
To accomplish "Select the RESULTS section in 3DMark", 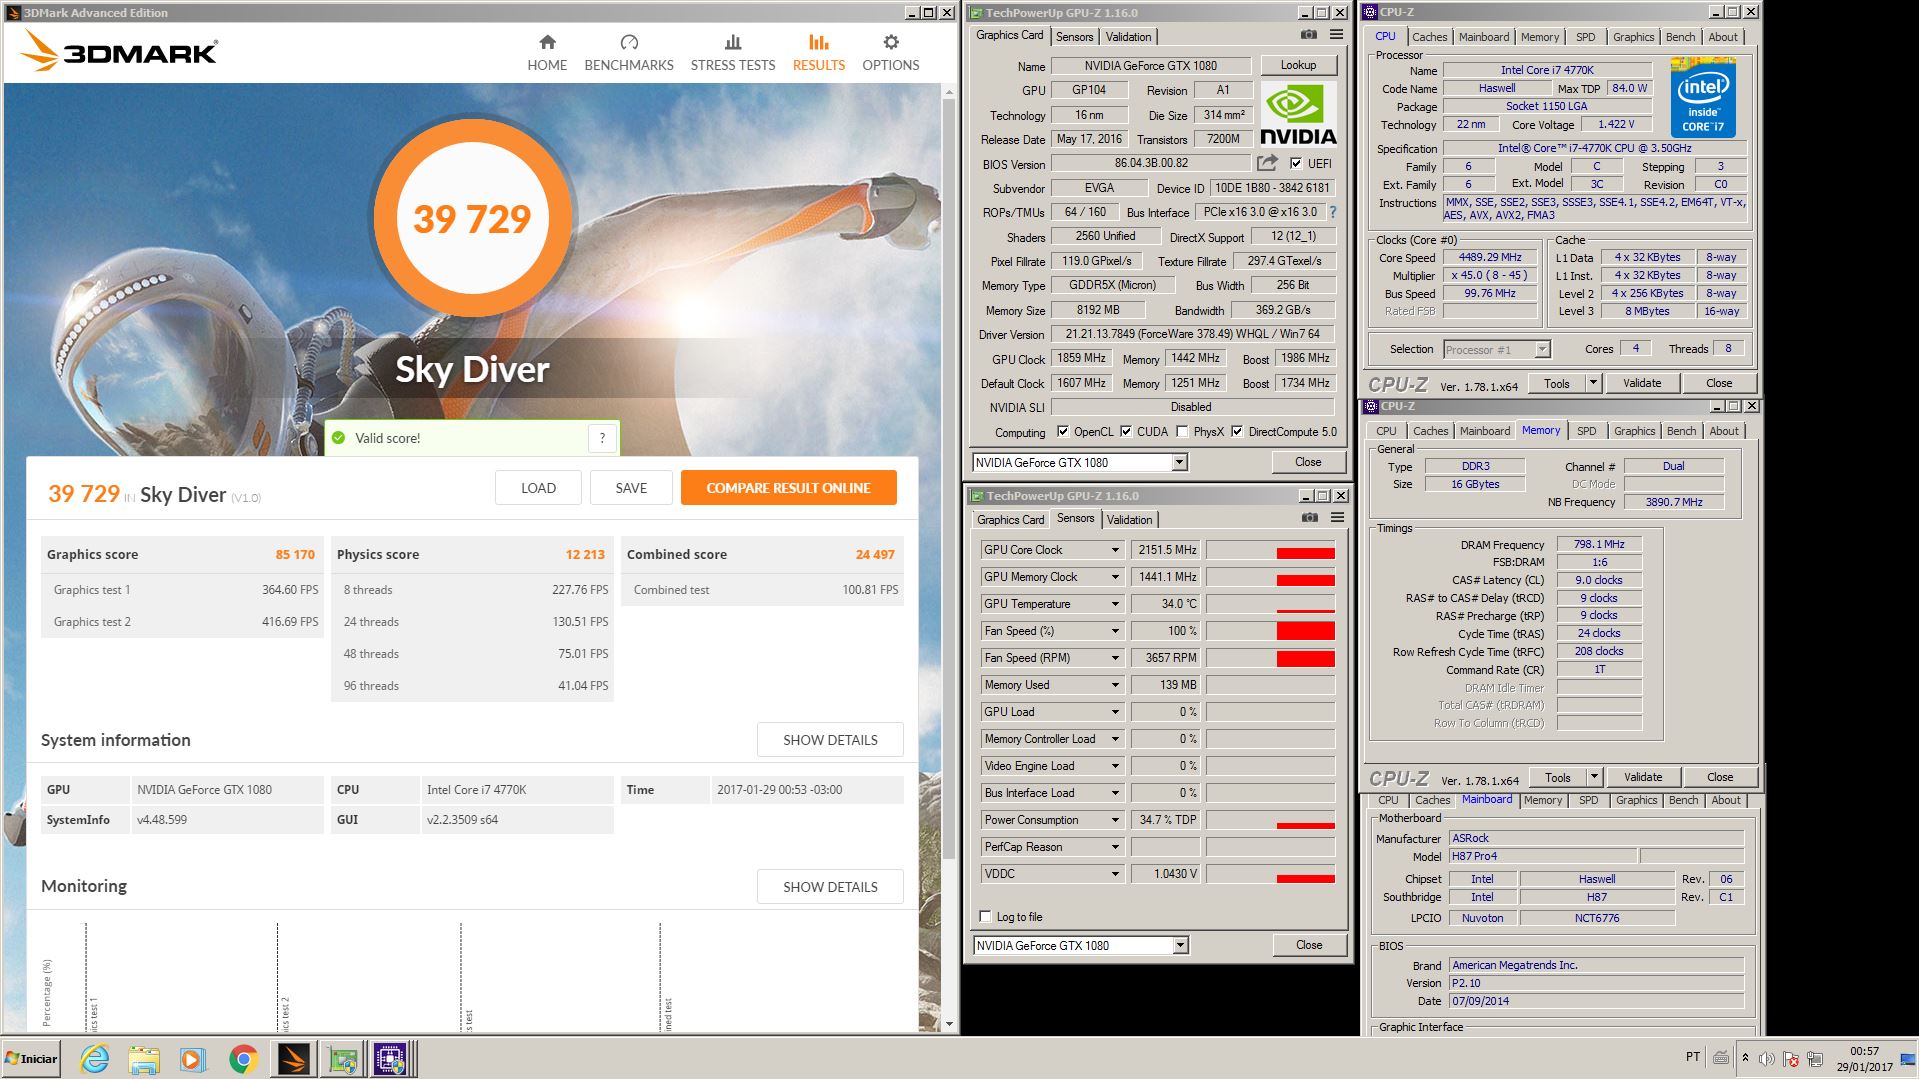I will pyautogui.click(x=819, y=53).
